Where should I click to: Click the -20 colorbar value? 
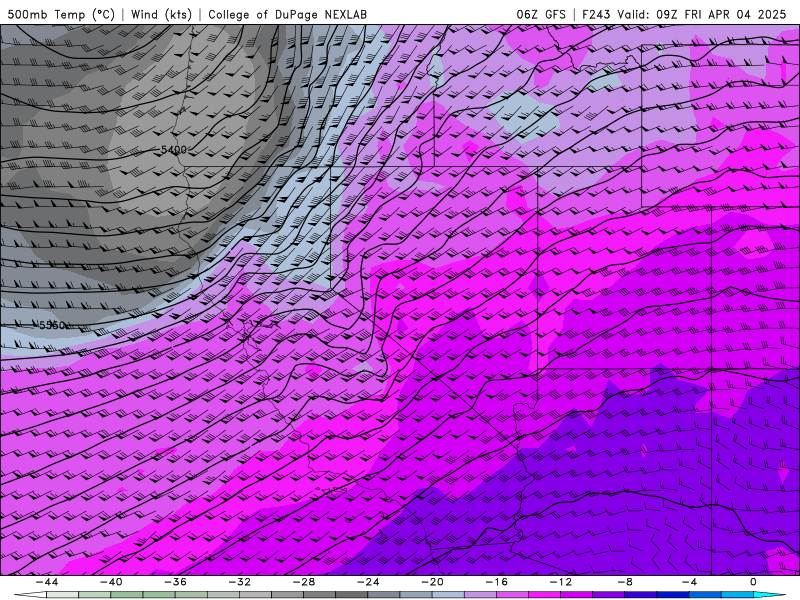pyautogui.click(x=432, y=582)
